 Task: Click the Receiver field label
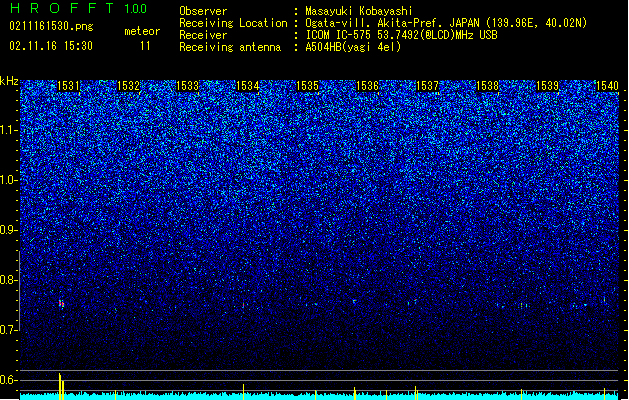click(203, 35)
